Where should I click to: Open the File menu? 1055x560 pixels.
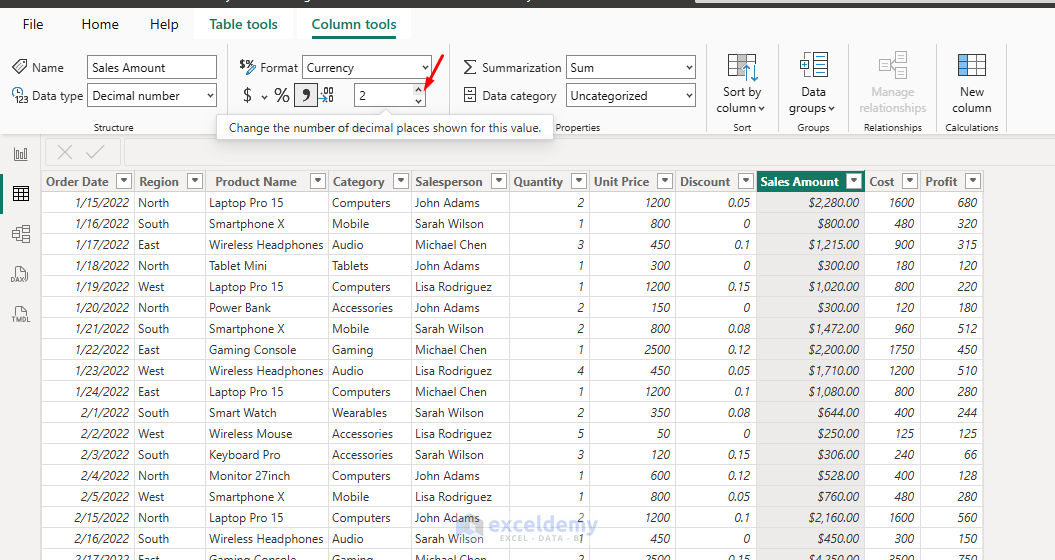pos(33,24)
